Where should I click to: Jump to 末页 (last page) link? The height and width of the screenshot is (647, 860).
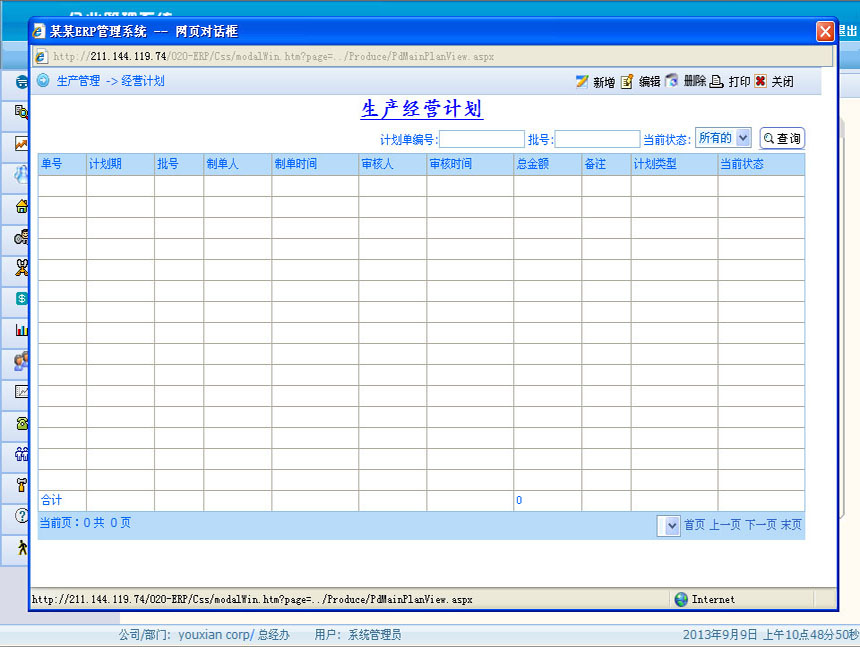coord(791,525)
